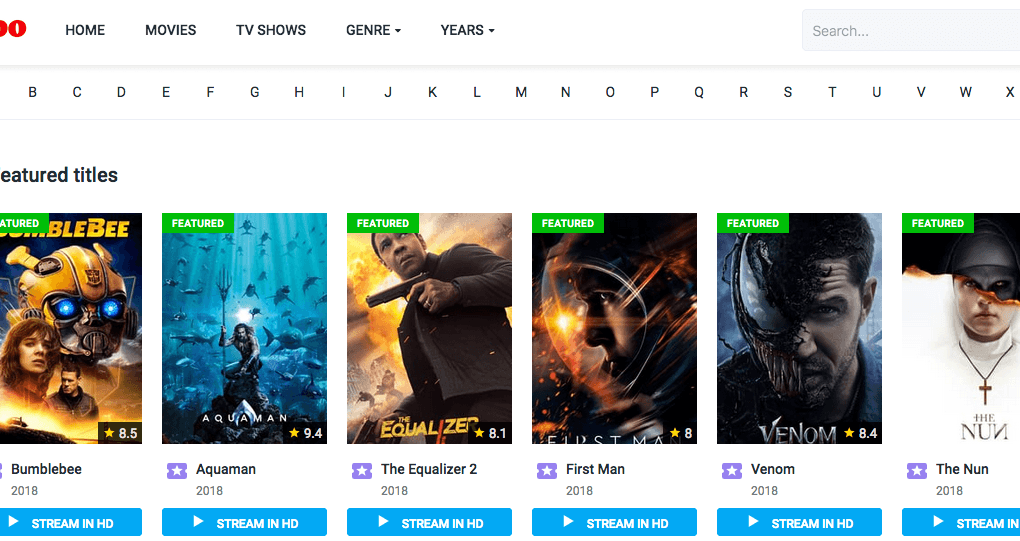Open The Nun poster thumbnail
The height and width of the screenshot is (541, 1020).
click(x=961, y=328)
